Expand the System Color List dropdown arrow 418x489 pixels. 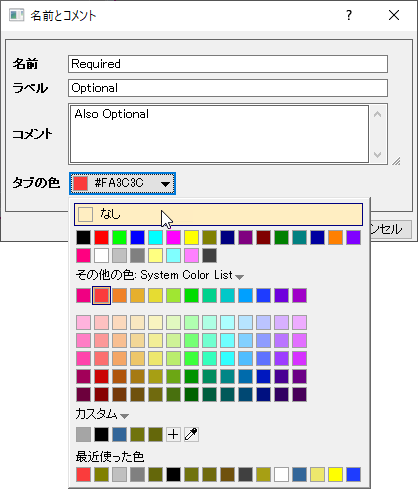click(239, 277)
